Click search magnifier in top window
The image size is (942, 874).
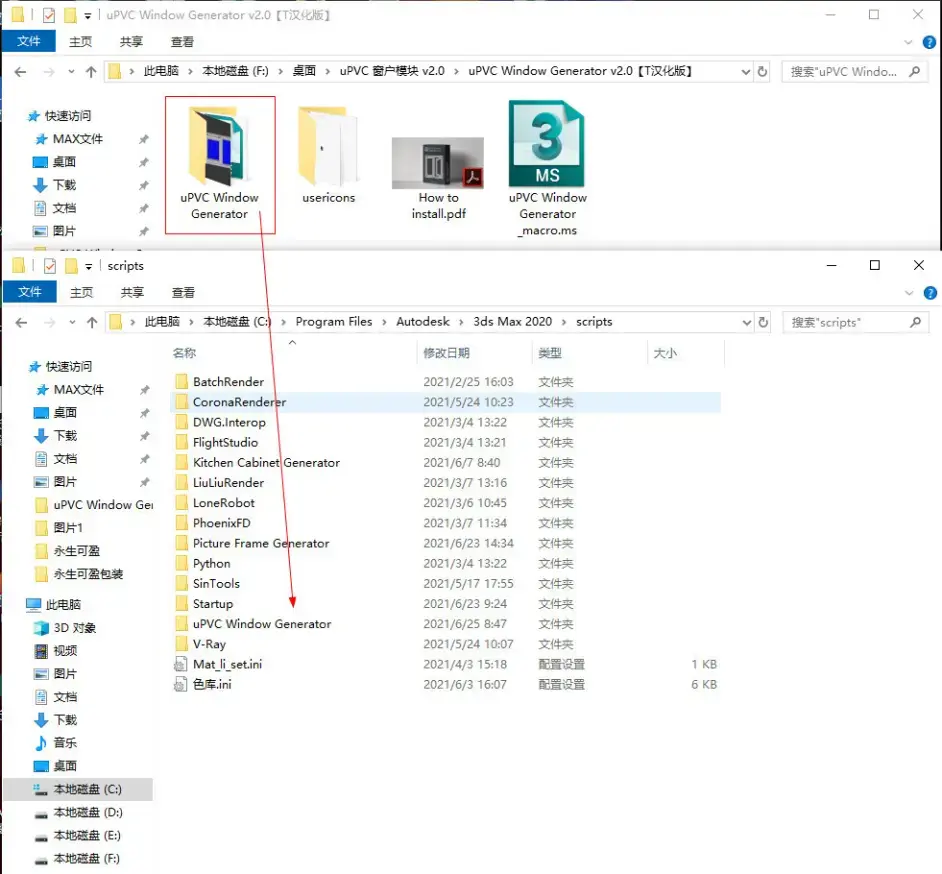[x=914, y=71]
